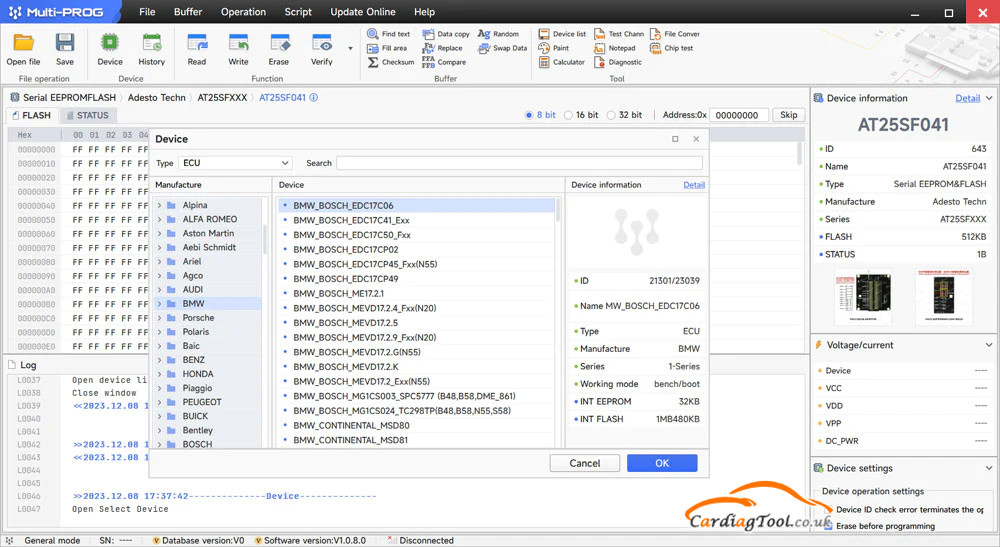This screenshot has height=547, width=1000.
Task: Switch to the STATUS tab
Action: pyautogui.click(x=87, y=115)
